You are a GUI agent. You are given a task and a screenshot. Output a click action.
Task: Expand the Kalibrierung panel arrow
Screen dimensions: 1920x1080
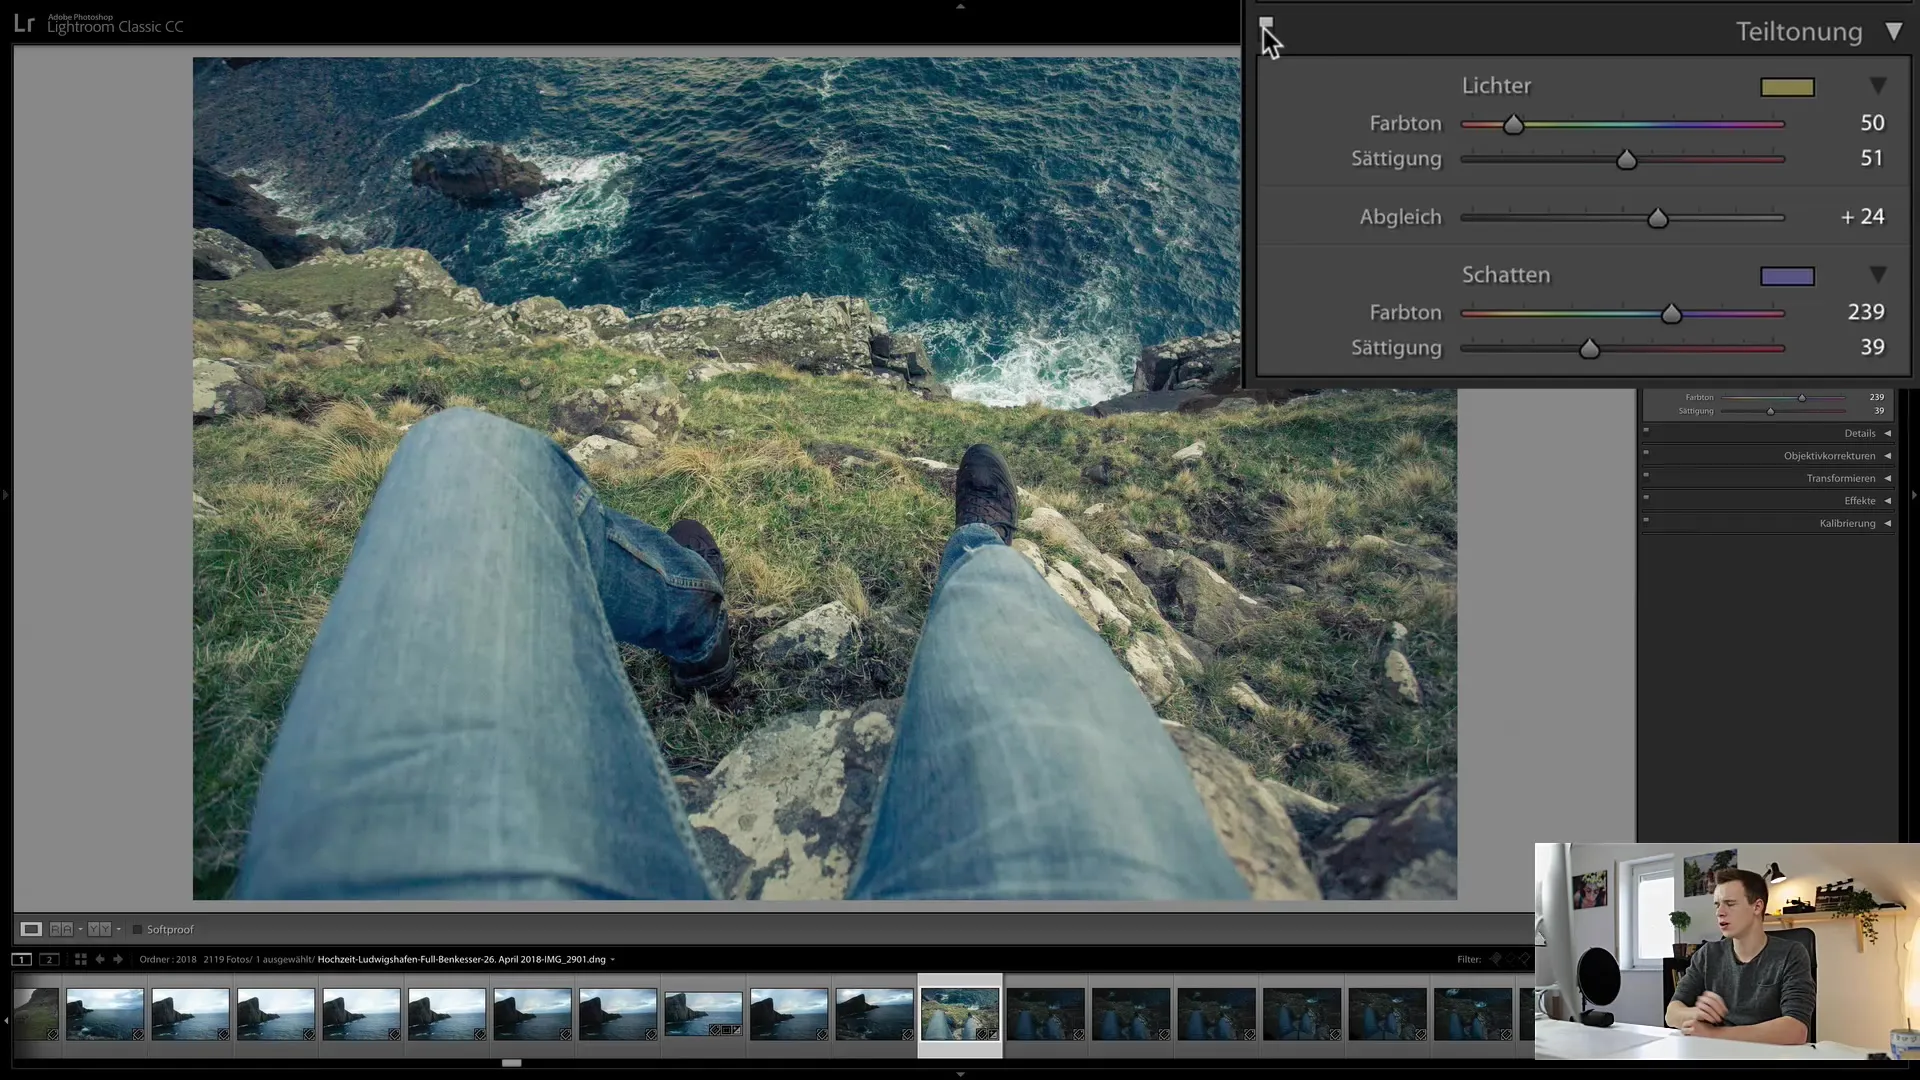point(1887,524)
